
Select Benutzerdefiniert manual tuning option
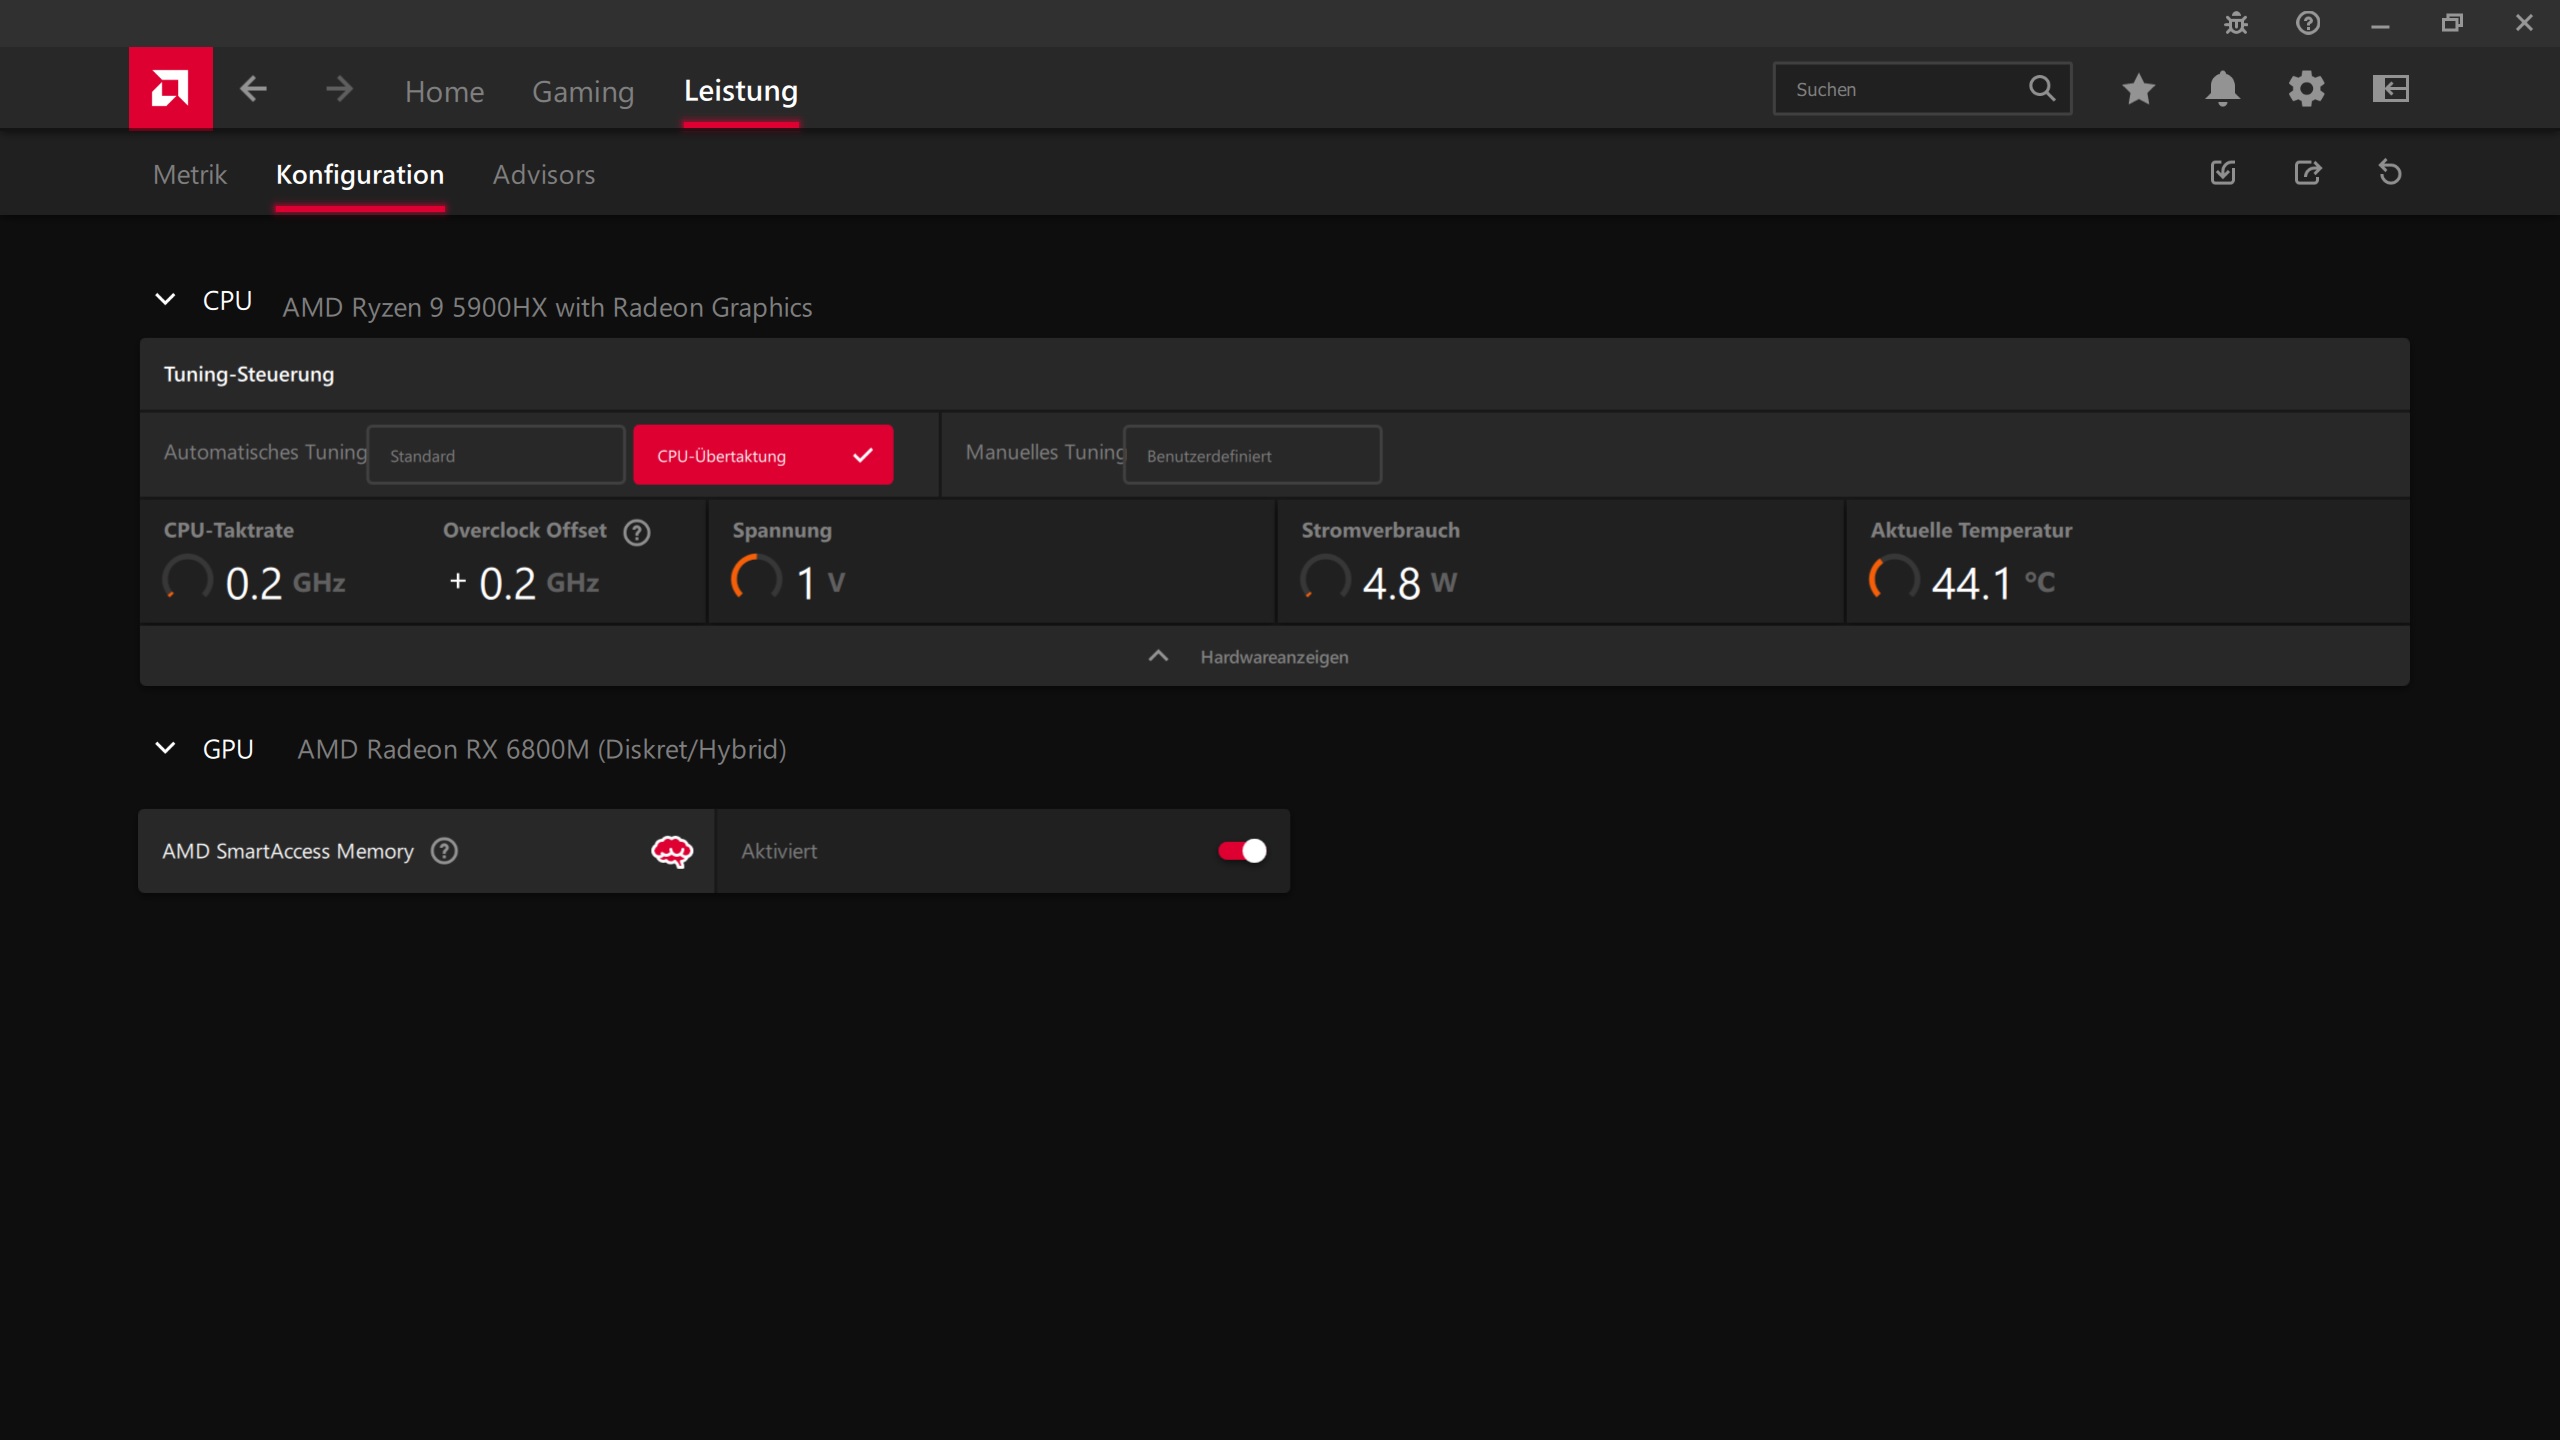(1252, 455)
